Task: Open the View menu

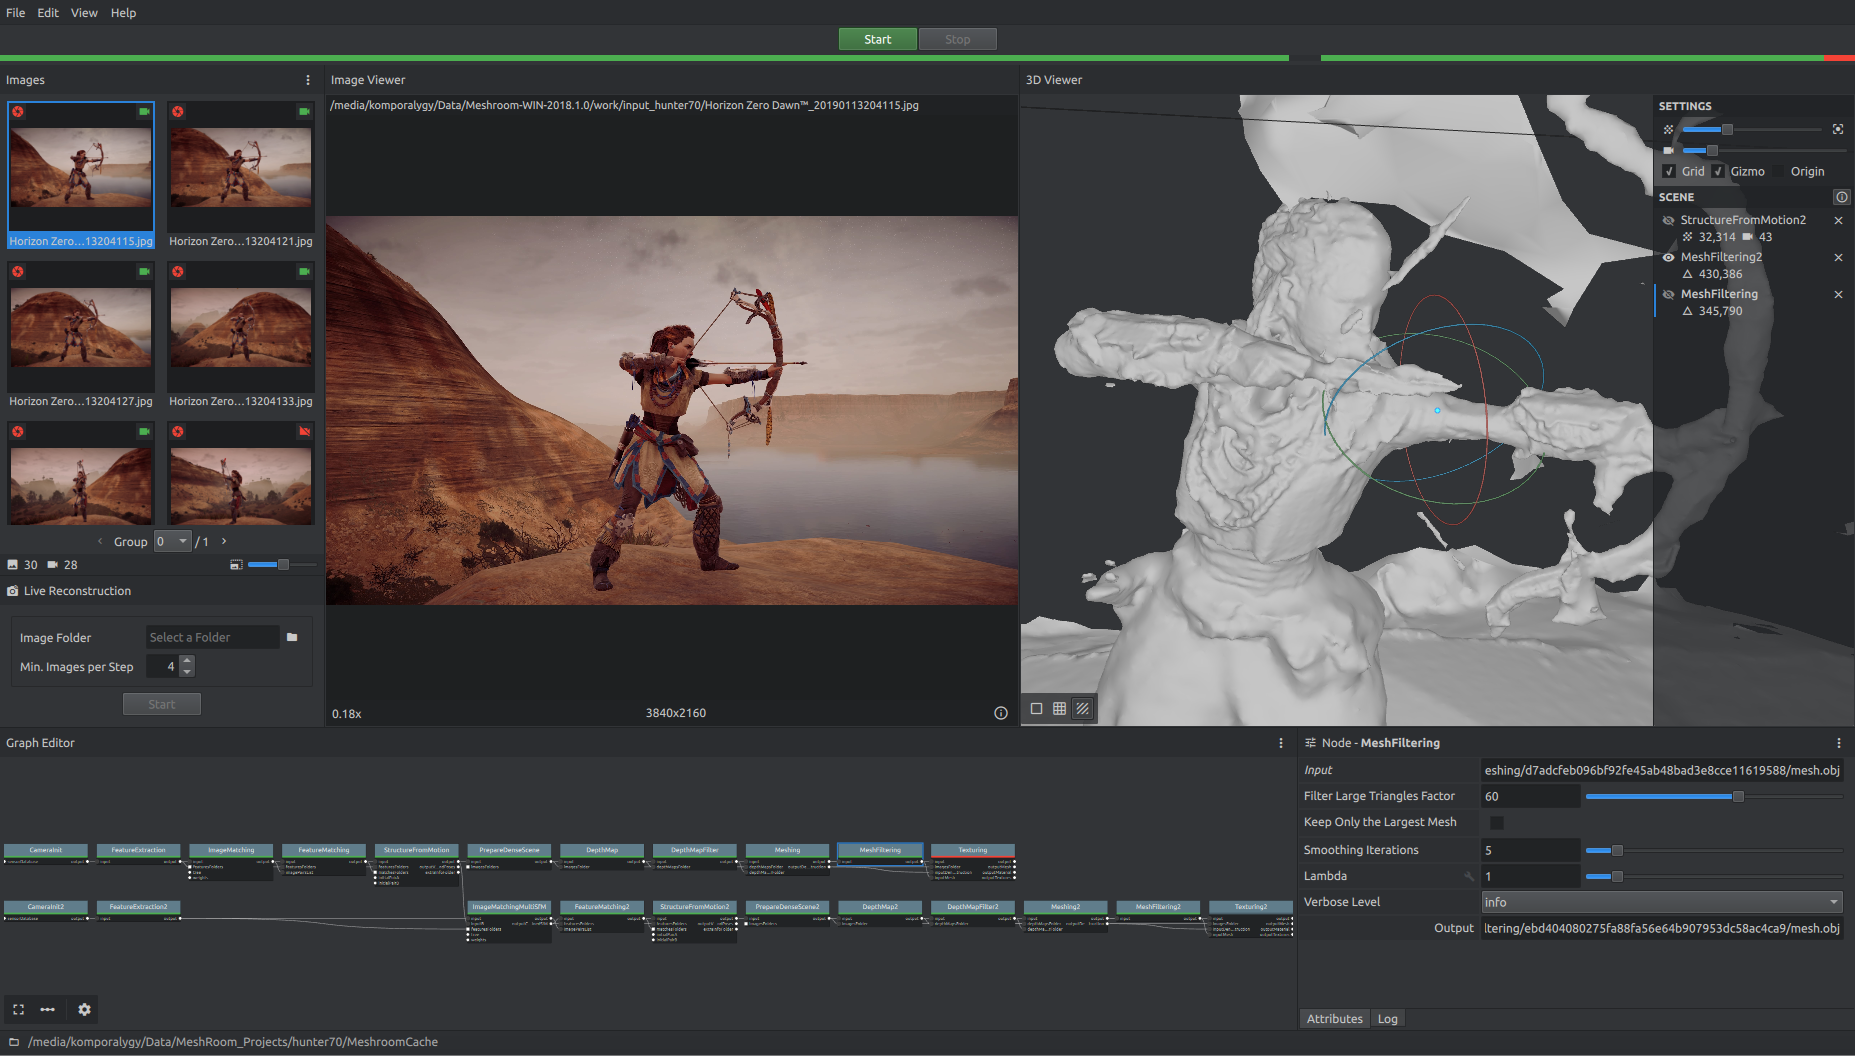Action: (x=84, y=13)
